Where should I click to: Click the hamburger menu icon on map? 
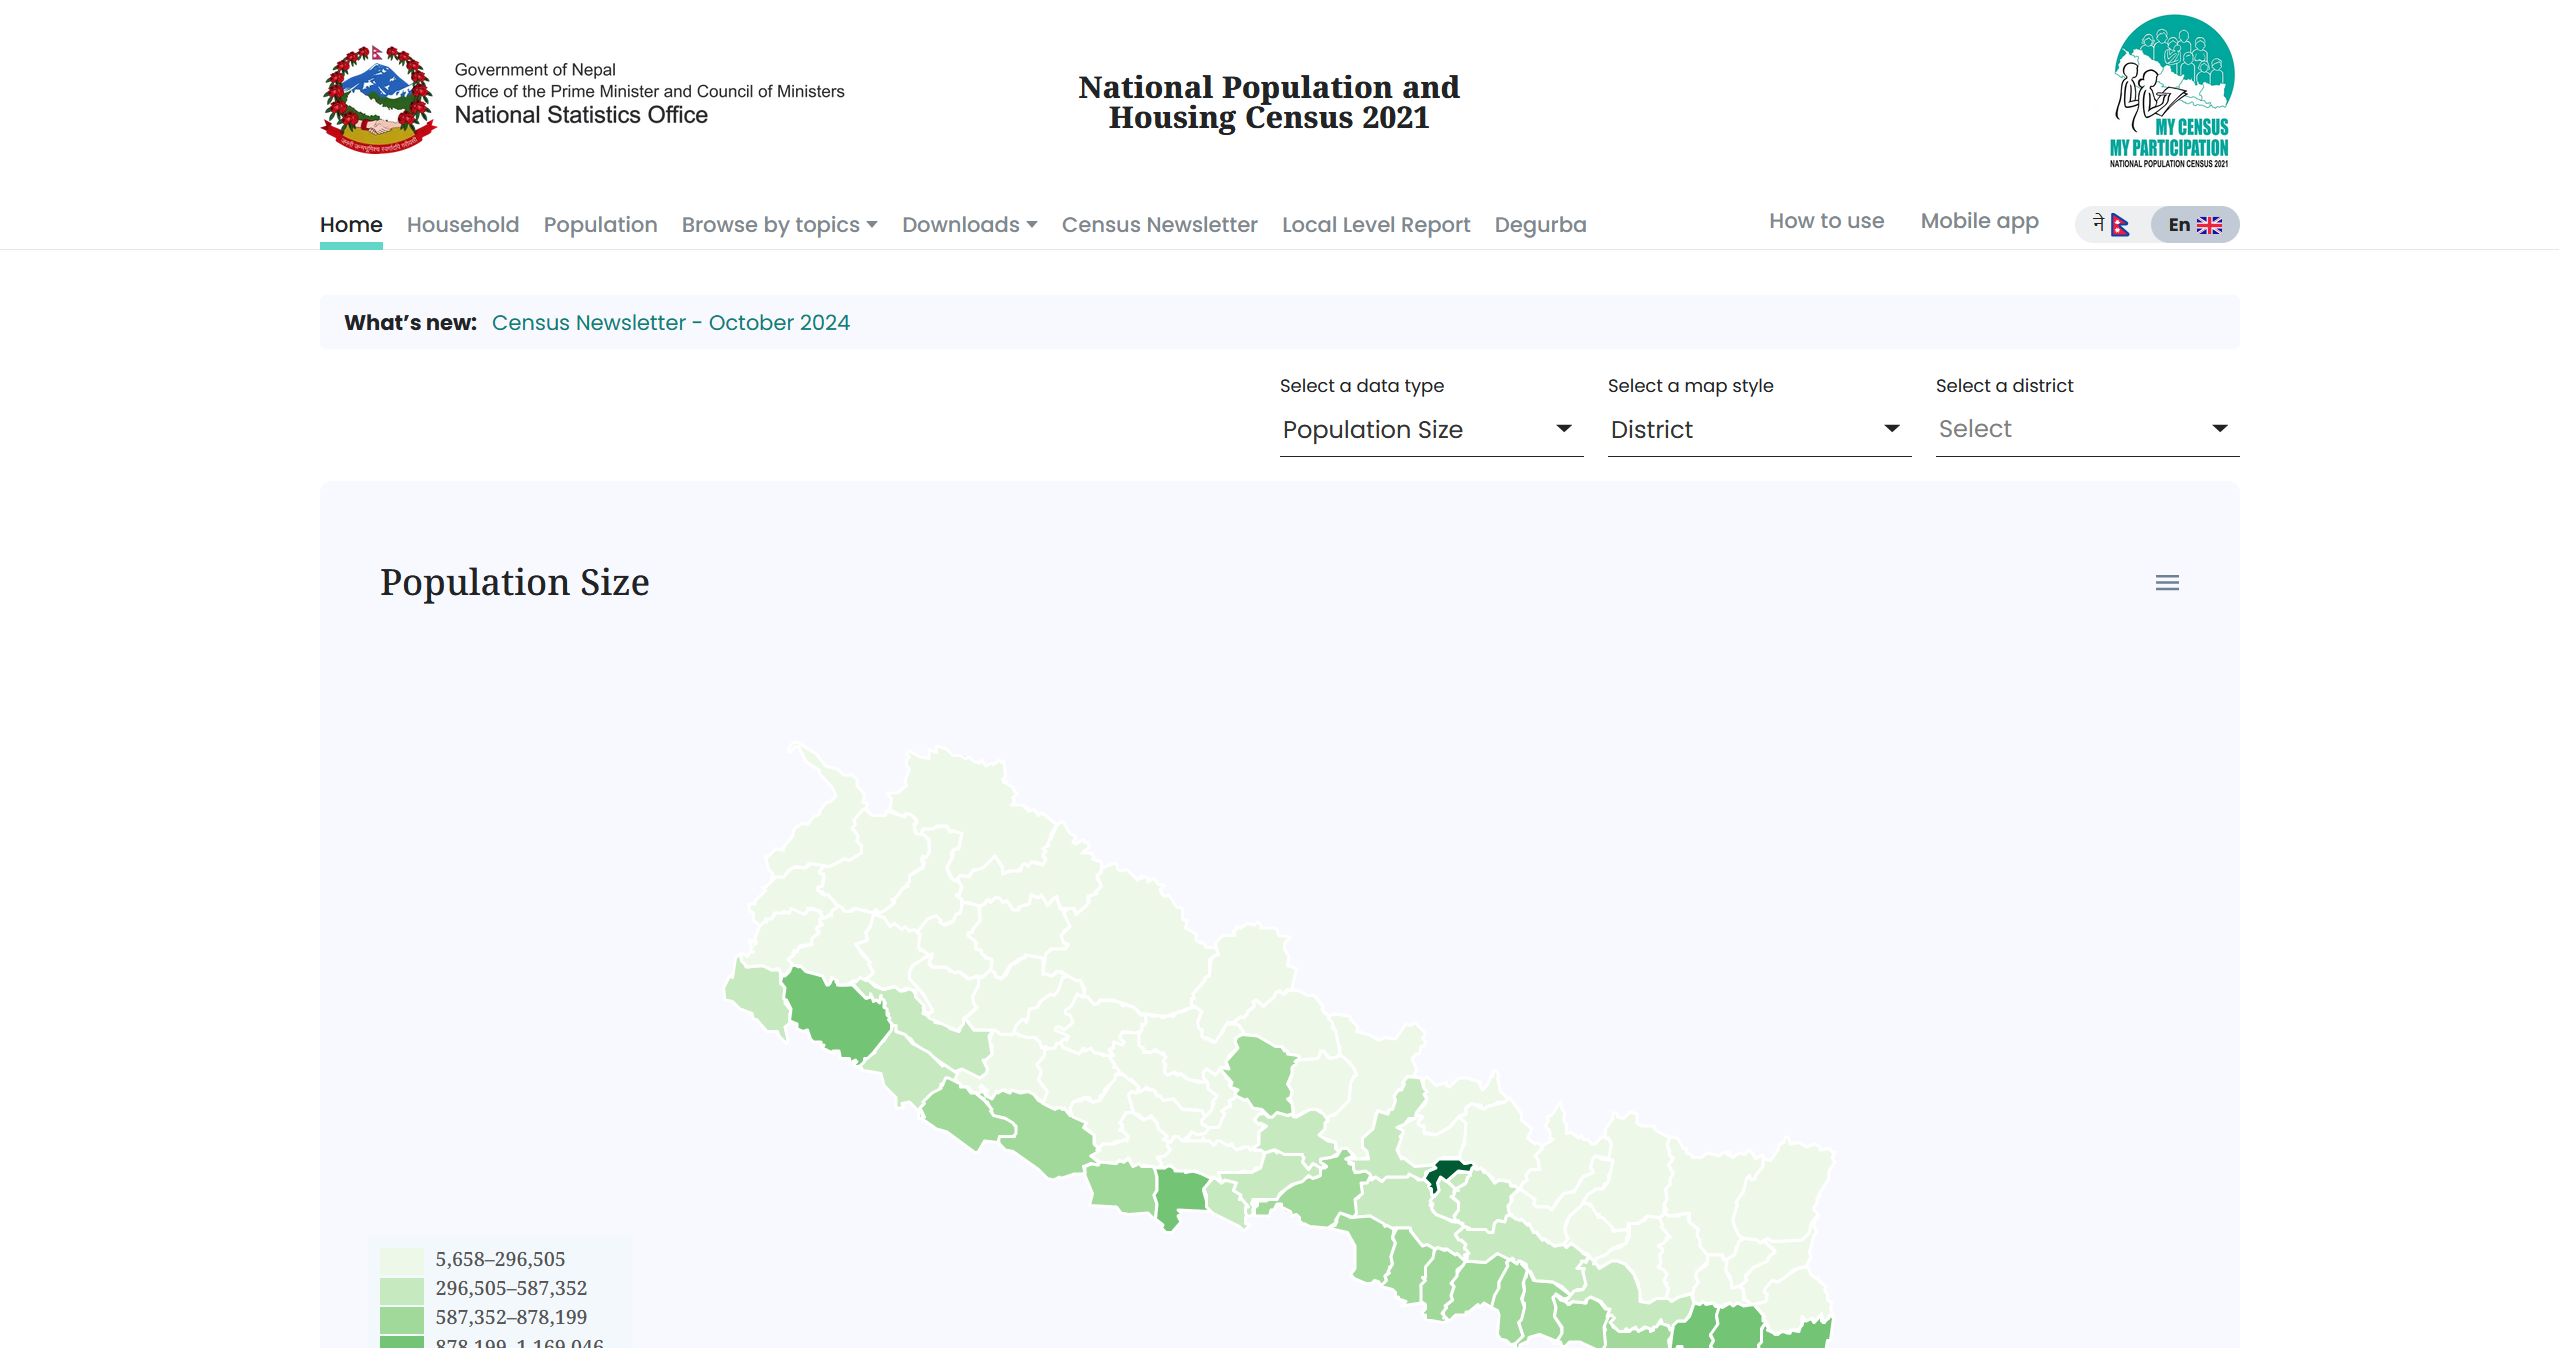(2168, 583)
